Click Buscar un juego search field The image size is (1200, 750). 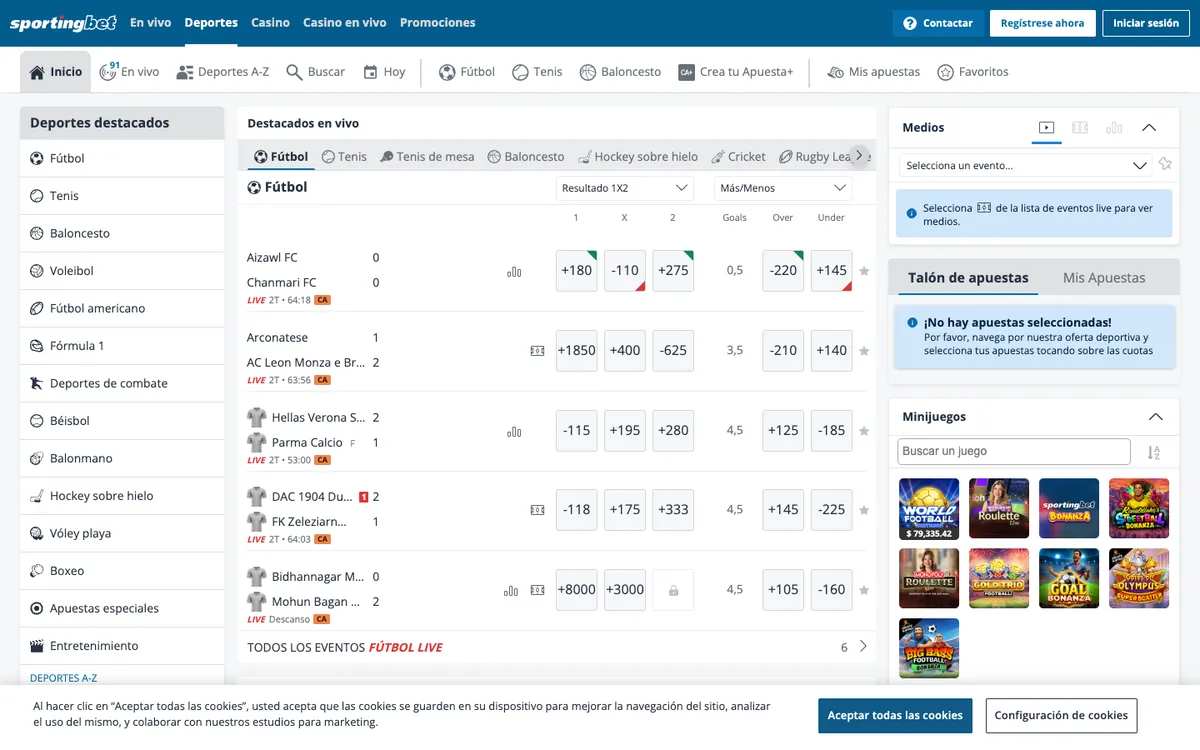[1014, 452]
